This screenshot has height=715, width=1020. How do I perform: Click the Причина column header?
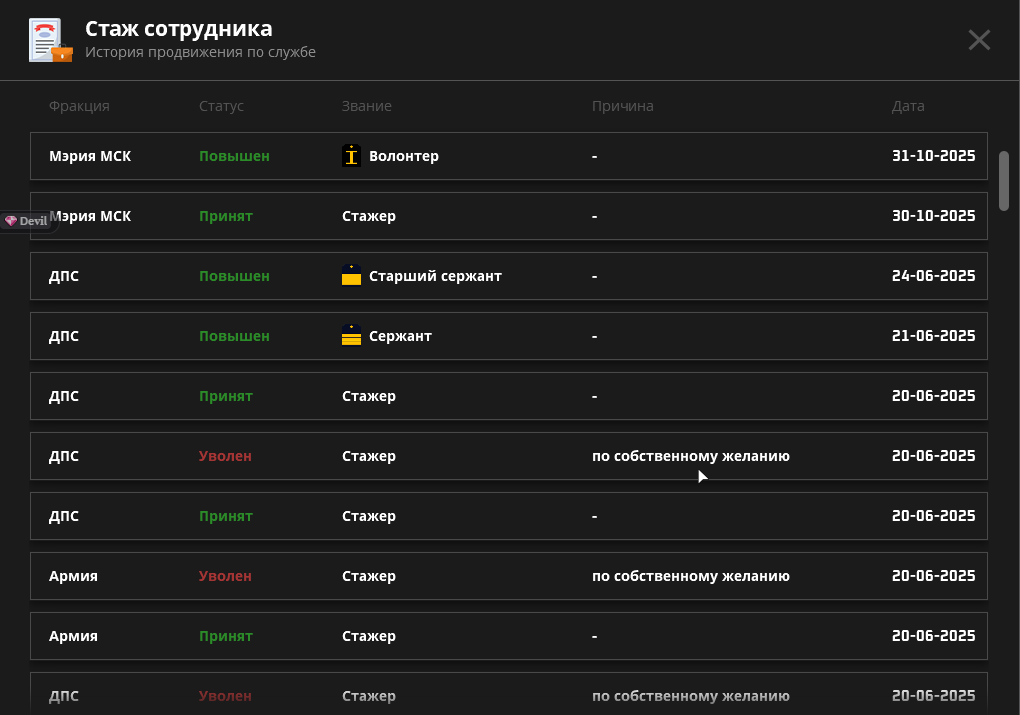click(x=622, y=106)
